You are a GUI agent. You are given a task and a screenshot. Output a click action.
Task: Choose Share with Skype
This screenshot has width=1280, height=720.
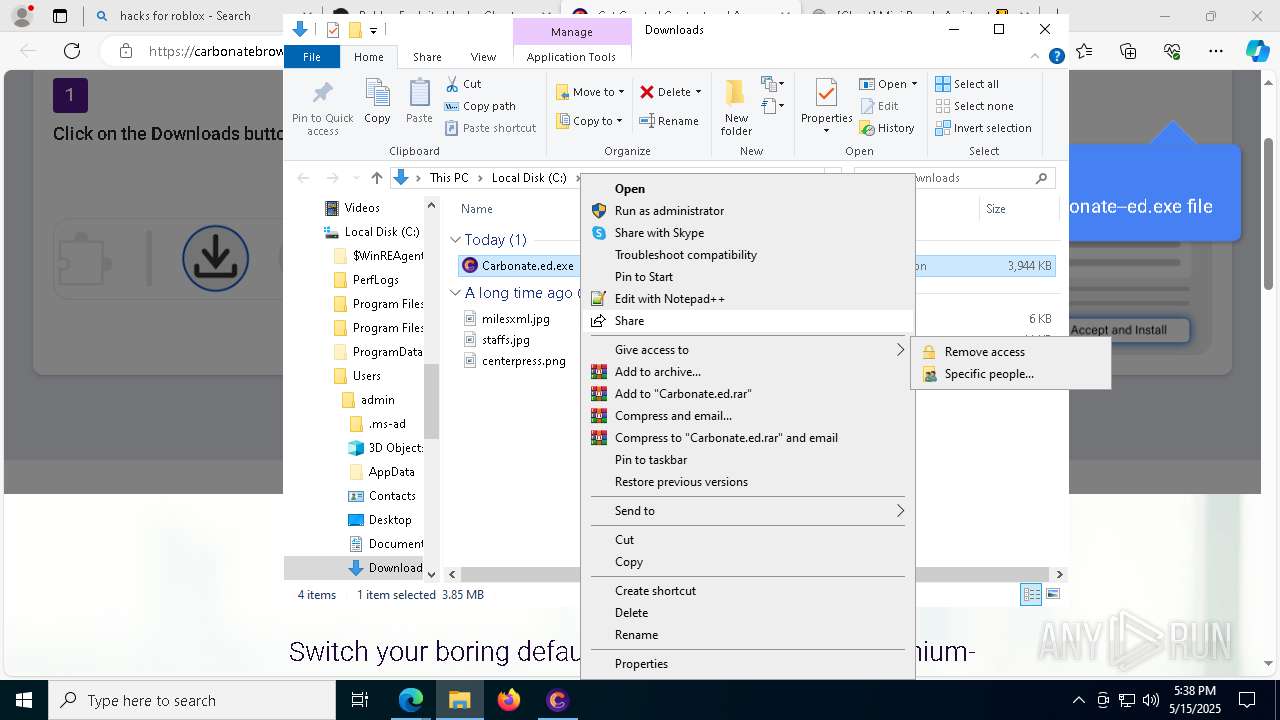[x=747, y=233]
